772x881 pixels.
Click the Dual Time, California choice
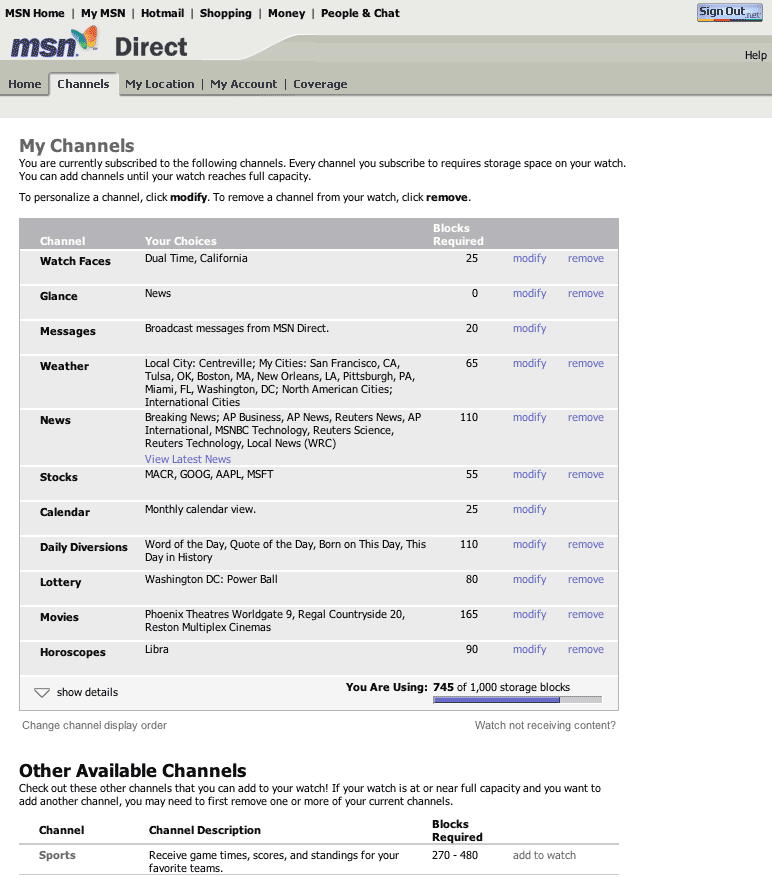pyautogui.click(x=196, y=258)
